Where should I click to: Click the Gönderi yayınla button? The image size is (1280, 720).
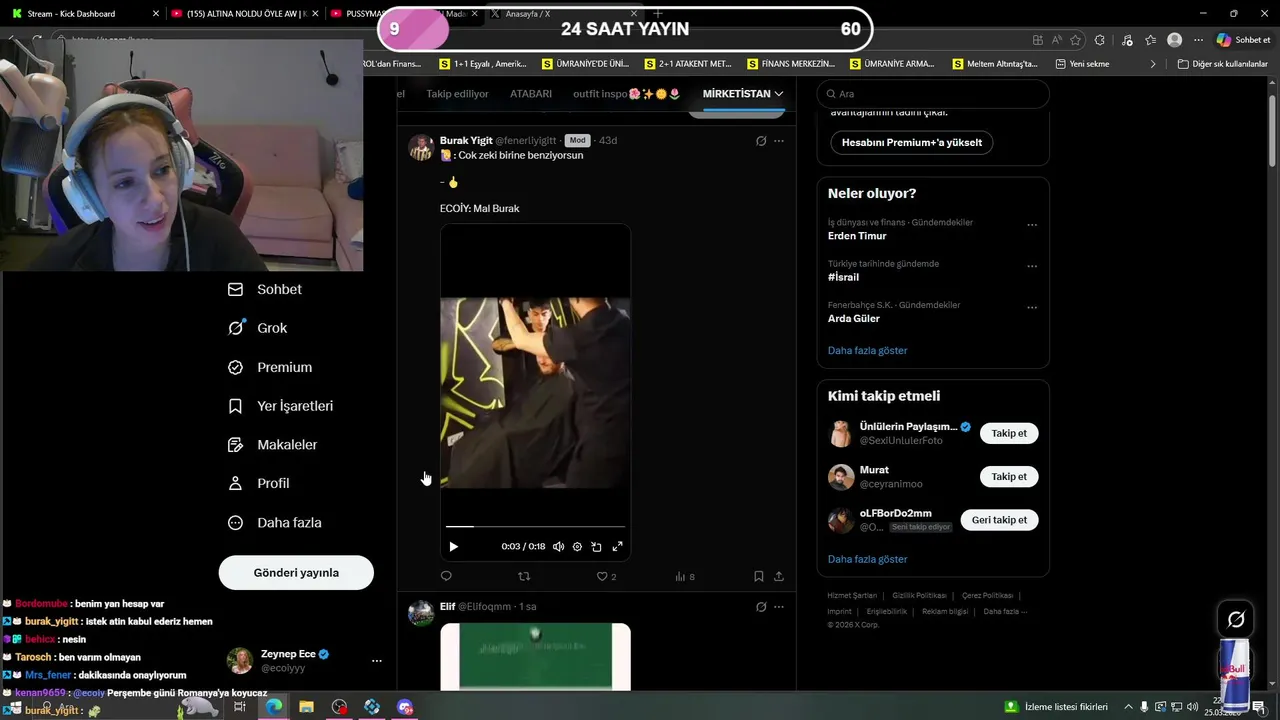tap(296, 573)
